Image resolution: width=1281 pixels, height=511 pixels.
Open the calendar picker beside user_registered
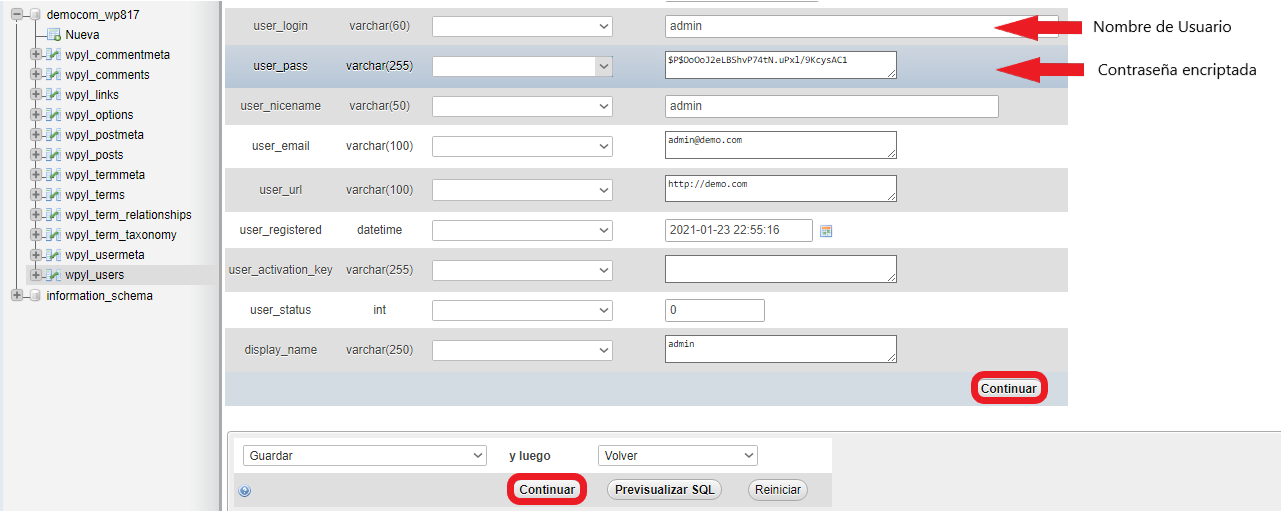(x=826, y=231)
